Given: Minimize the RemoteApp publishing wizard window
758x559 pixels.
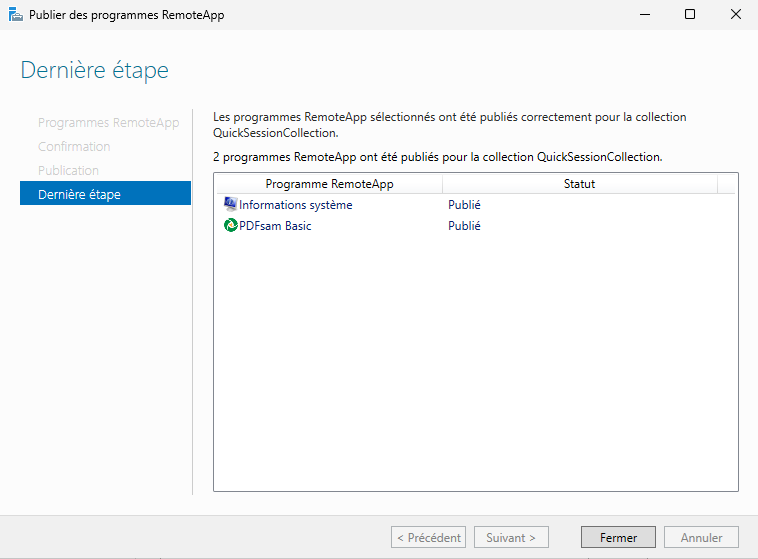Looking at the screenshot, I should pos(643,15).
